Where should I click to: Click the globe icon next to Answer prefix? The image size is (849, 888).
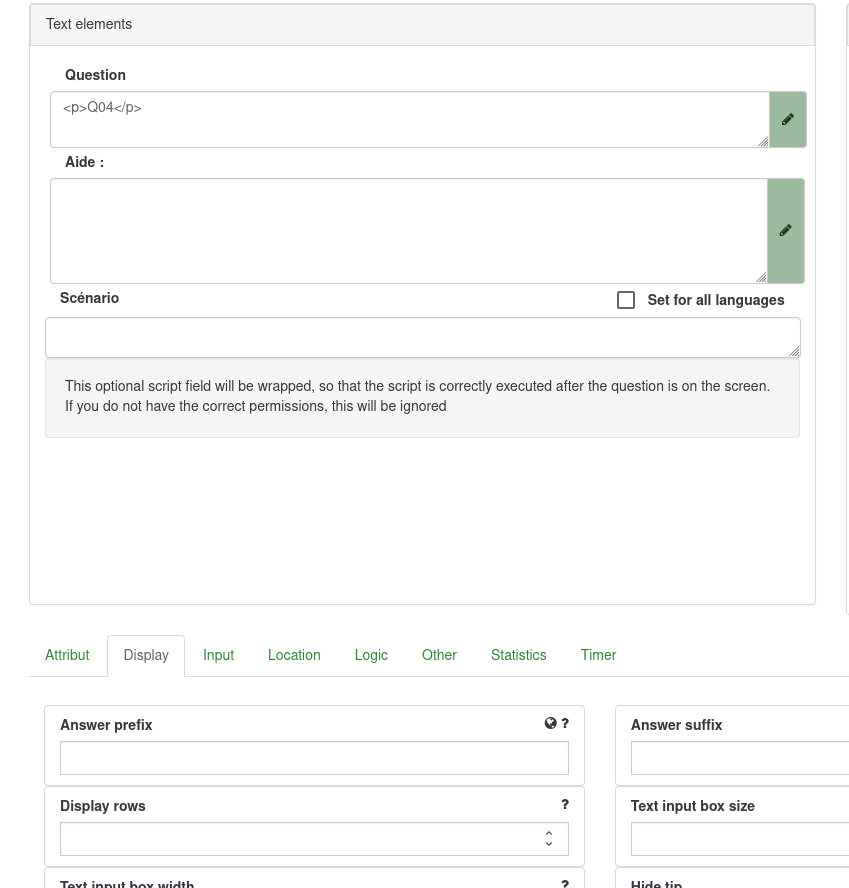[550, 724]
